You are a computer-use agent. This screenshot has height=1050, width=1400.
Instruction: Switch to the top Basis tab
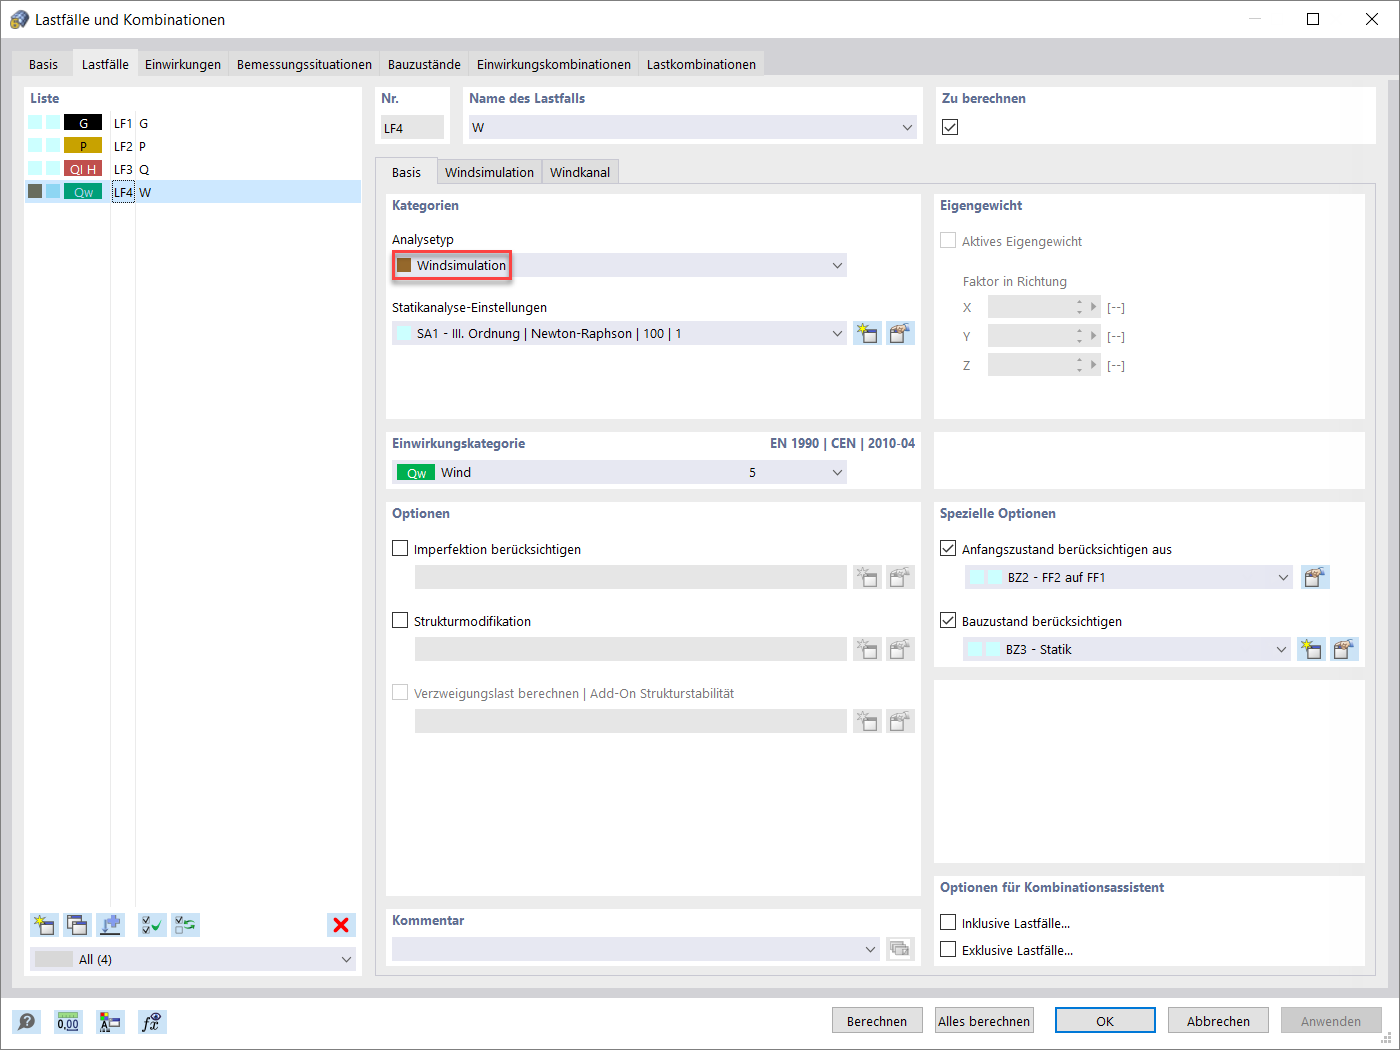[x=43, y=64]
